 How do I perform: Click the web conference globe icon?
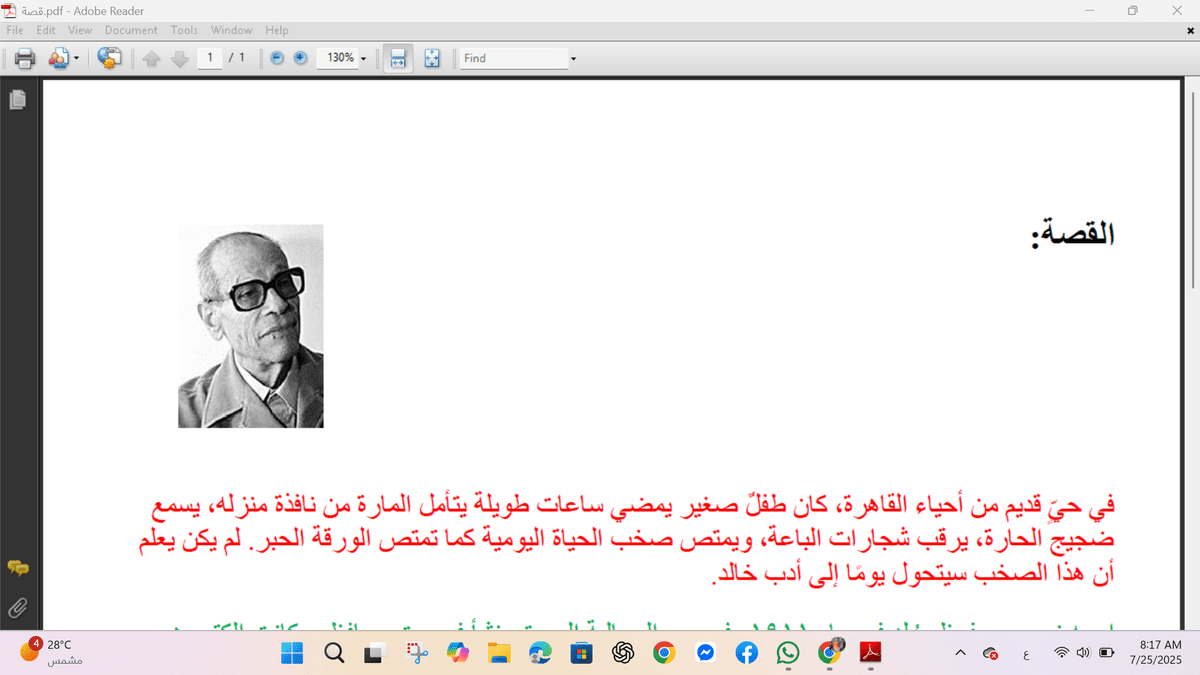pos(109,58)
